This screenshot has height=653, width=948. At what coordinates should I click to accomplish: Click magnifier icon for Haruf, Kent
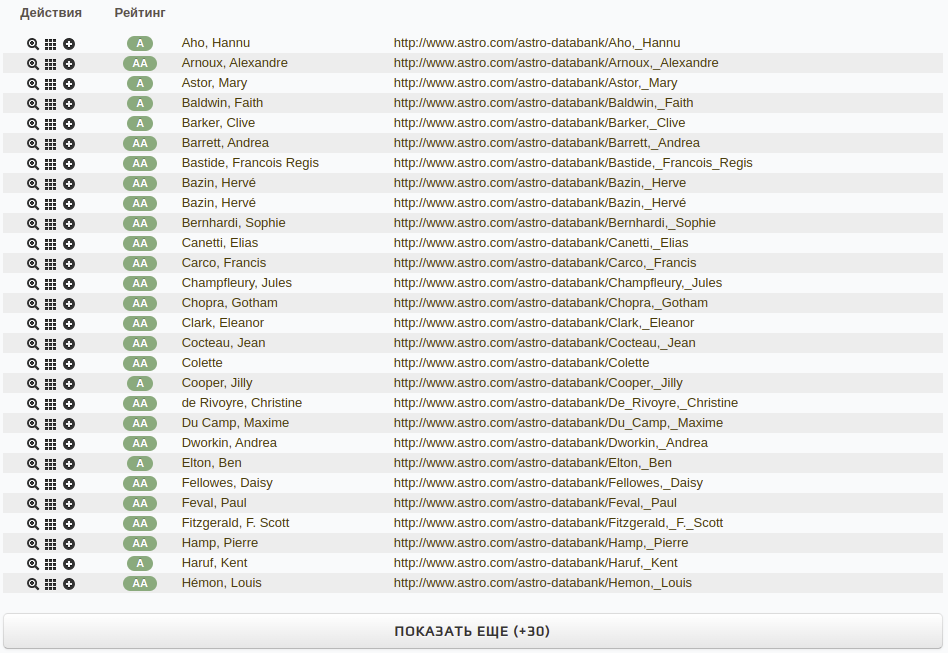coord(33,563)
